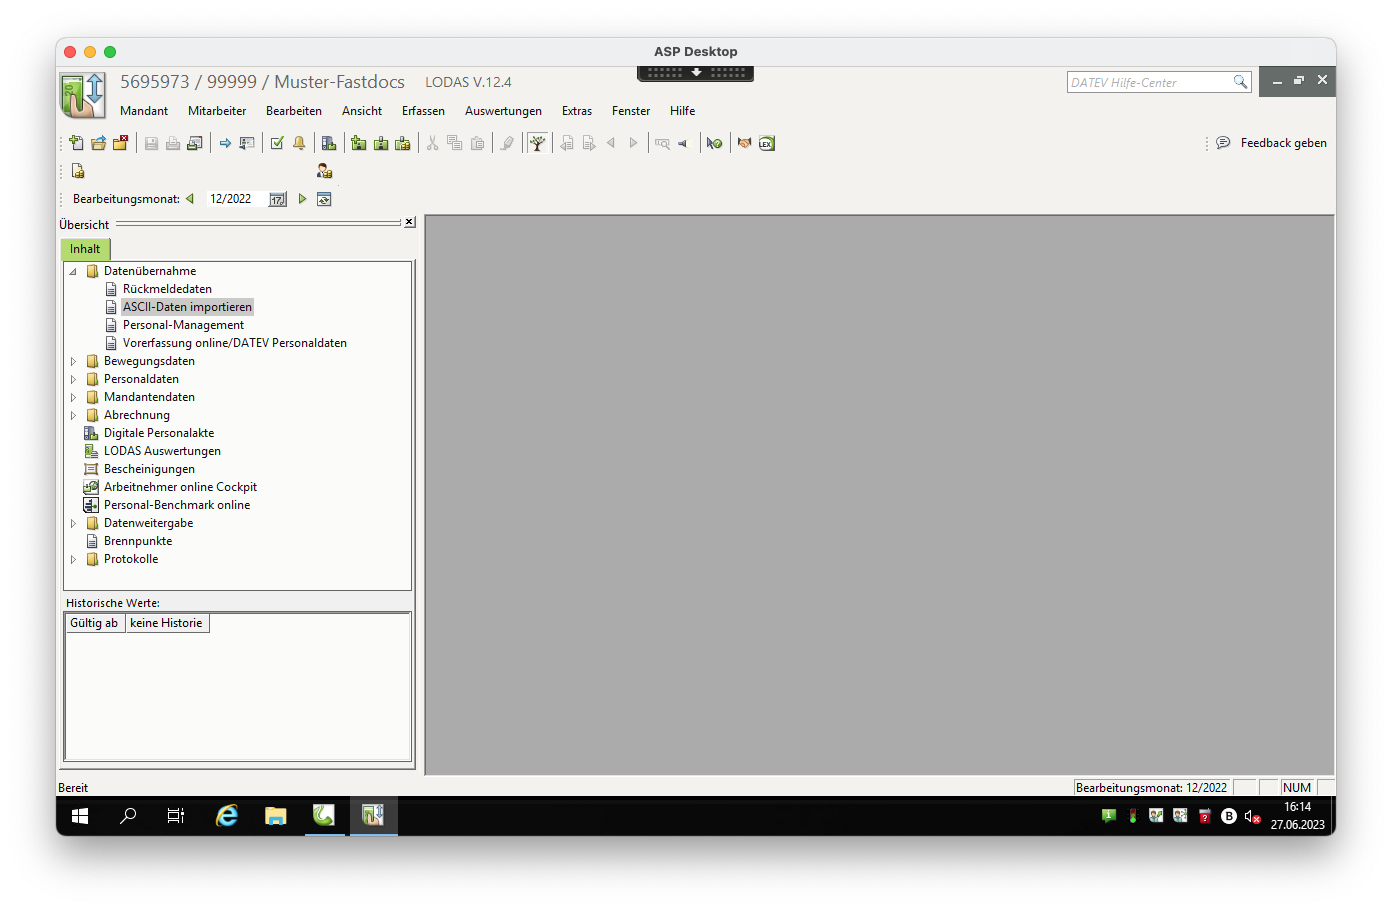Click the green building with coins icon
Screen dimensions: 1392x910
tap(403, 143)
